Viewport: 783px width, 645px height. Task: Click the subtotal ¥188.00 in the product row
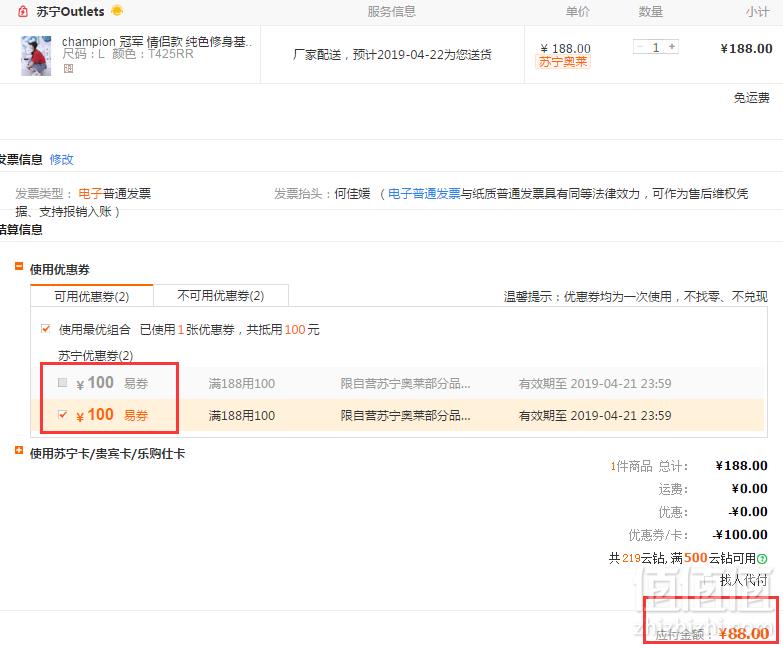[x=746, y=48]
